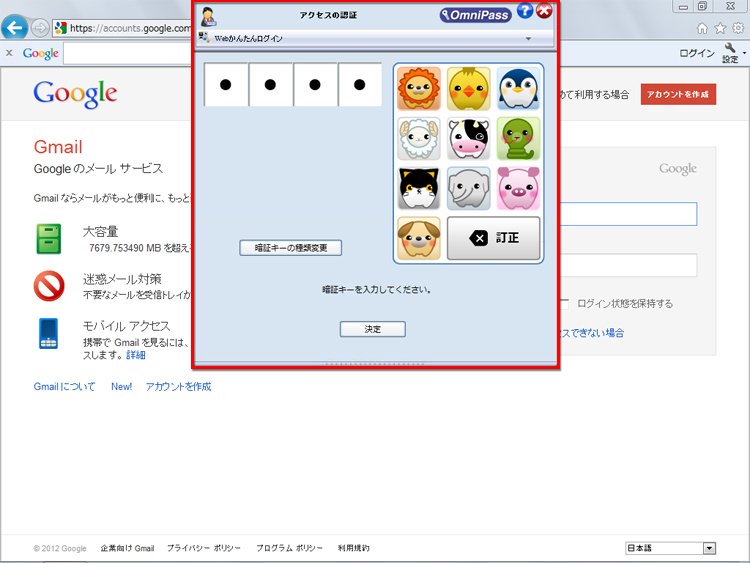Screen dimensions: 750x563
Task: Click the 訂正 correction button
Action: [494, 238]
